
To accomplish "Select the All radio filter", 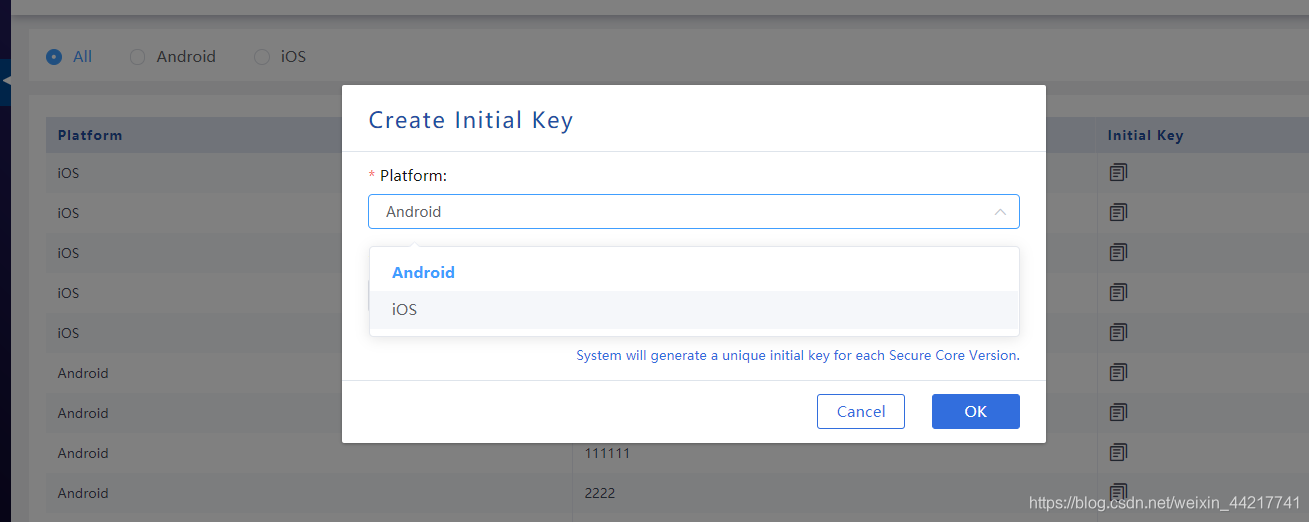I will (x=54, y=57).
